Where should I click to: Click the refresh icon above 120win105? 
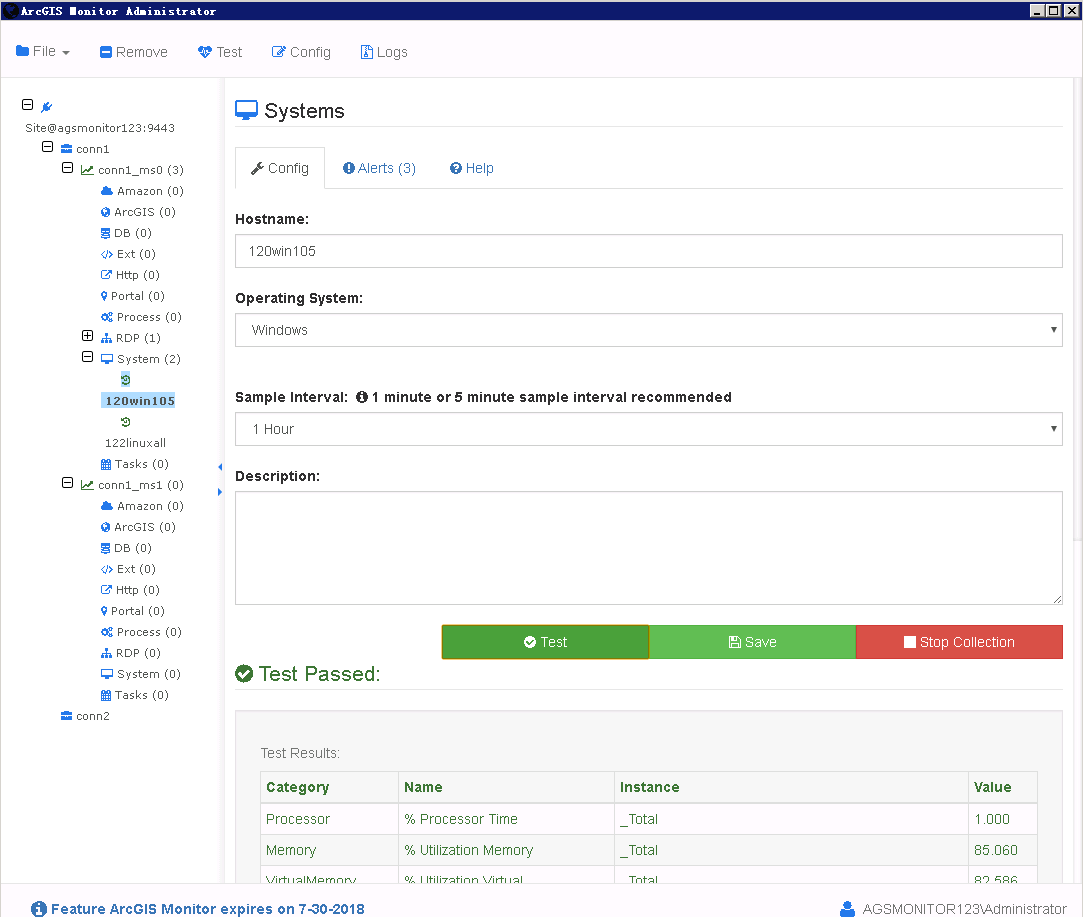(126, 380)
